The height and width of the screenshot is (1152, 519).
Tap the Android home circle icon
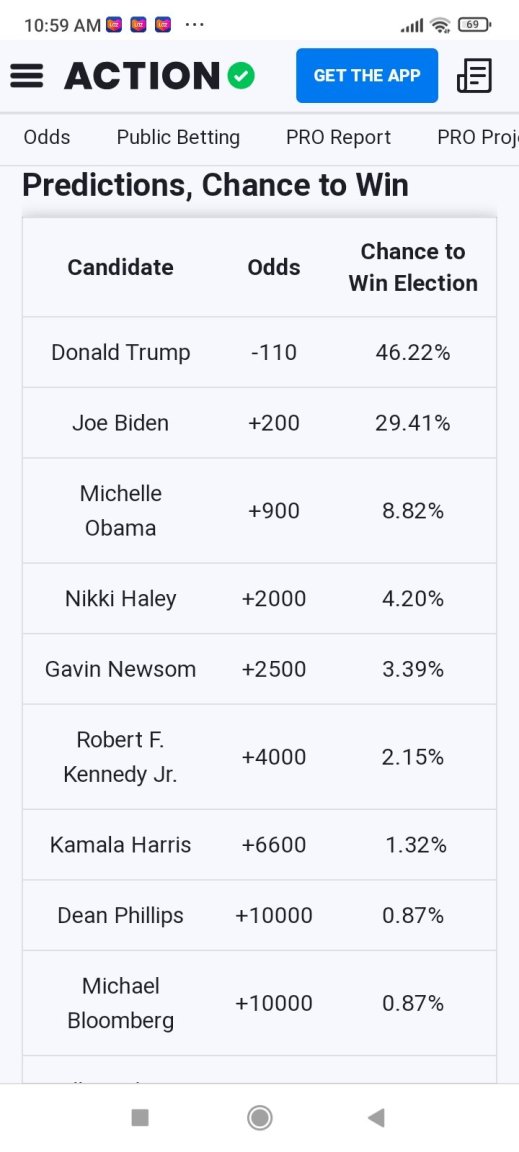[x=260, y=1117]
